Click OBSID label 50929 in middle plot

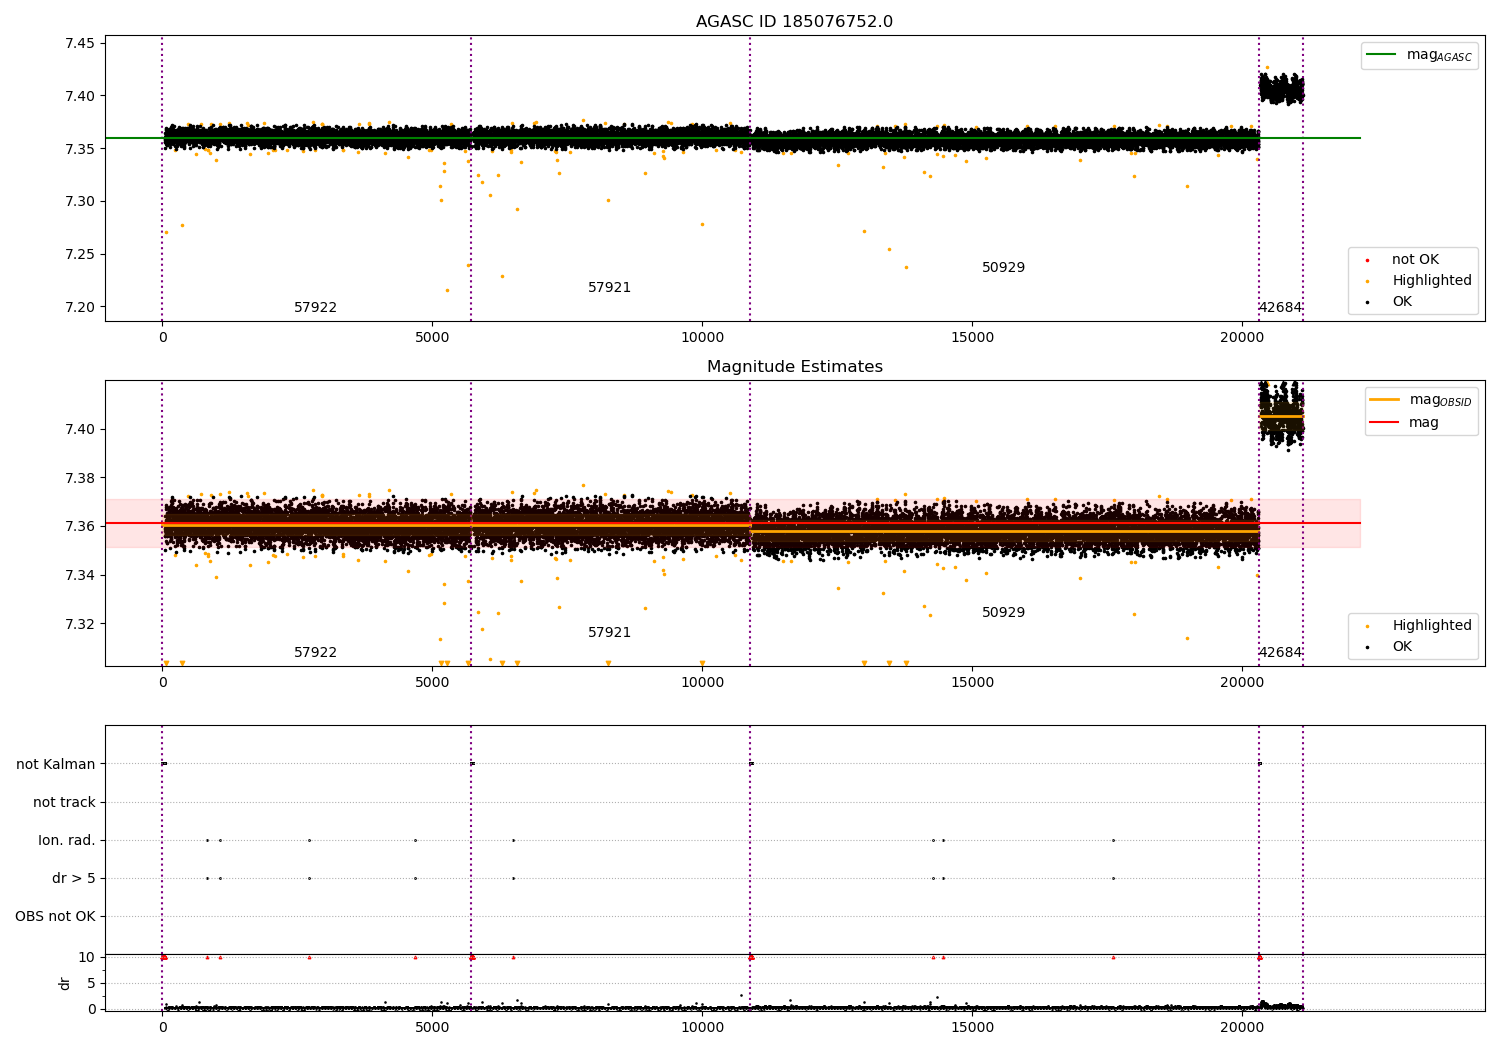coord(1003,613)
